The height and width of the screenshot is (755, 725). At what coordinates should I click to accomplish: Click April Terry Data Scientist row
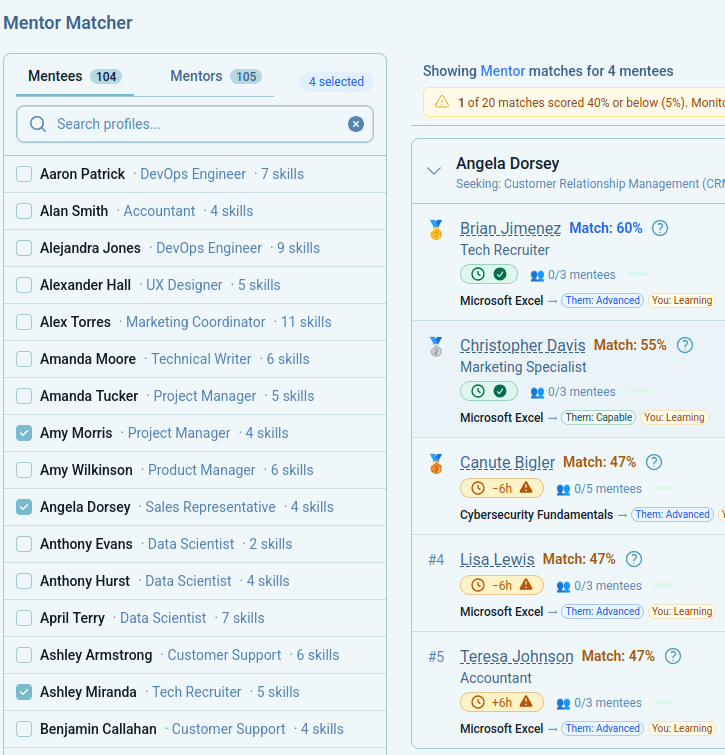point(195,618)
